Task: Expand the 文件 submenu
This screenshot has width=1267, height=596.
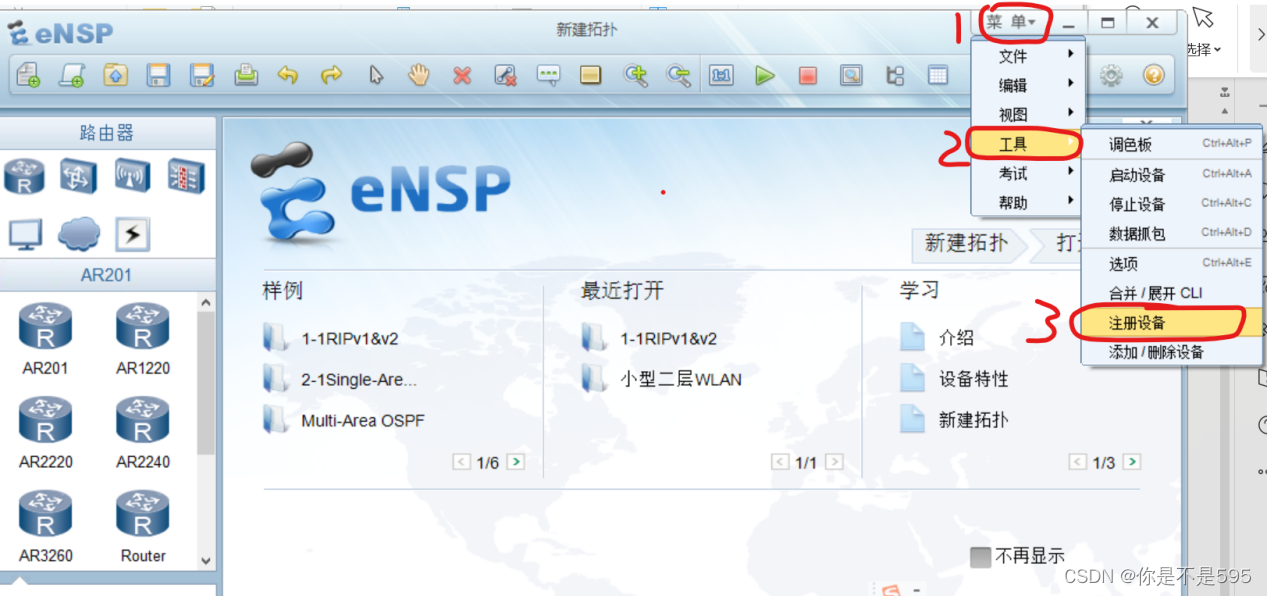Action: (1028, 56)
